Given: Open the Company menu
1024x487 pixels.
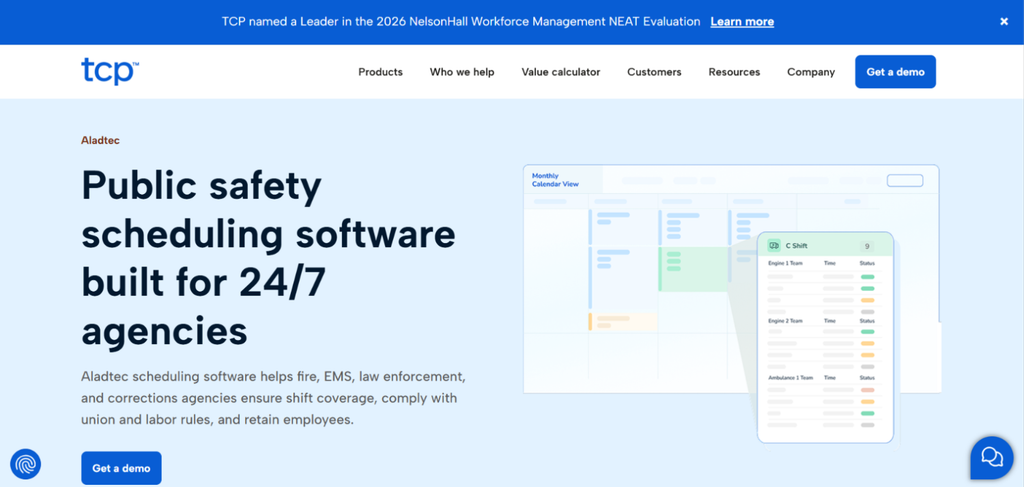Looking at the screenshot, I should (810, 72).
